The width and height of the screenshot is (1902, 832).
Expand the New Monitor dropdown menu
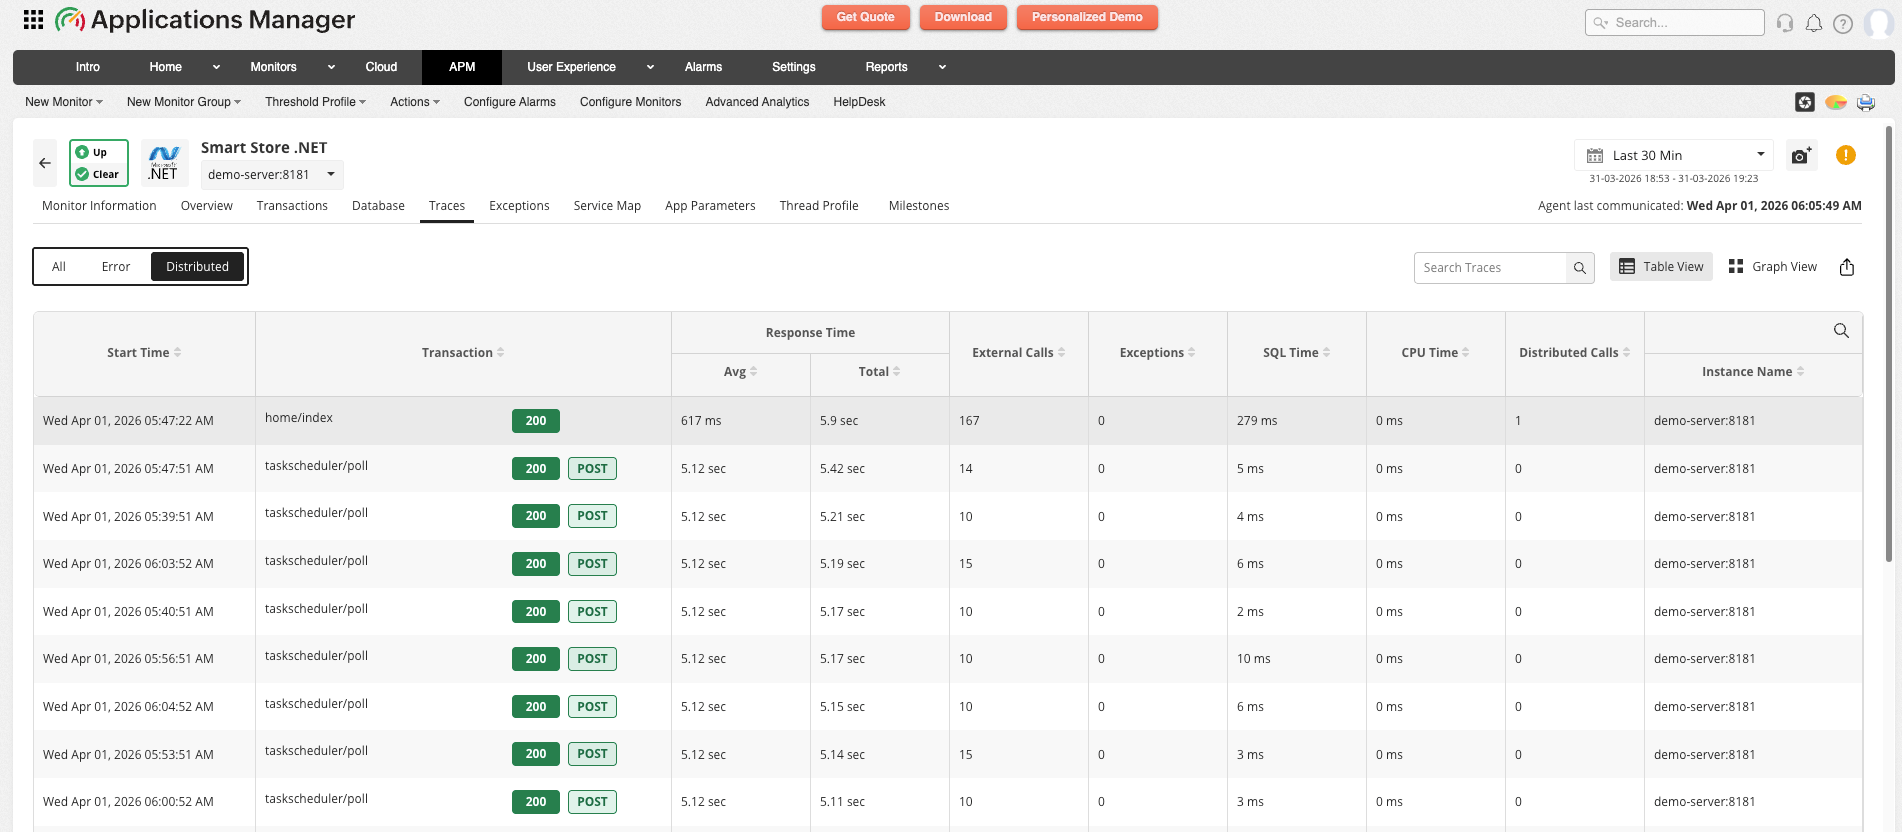point(64,102)
